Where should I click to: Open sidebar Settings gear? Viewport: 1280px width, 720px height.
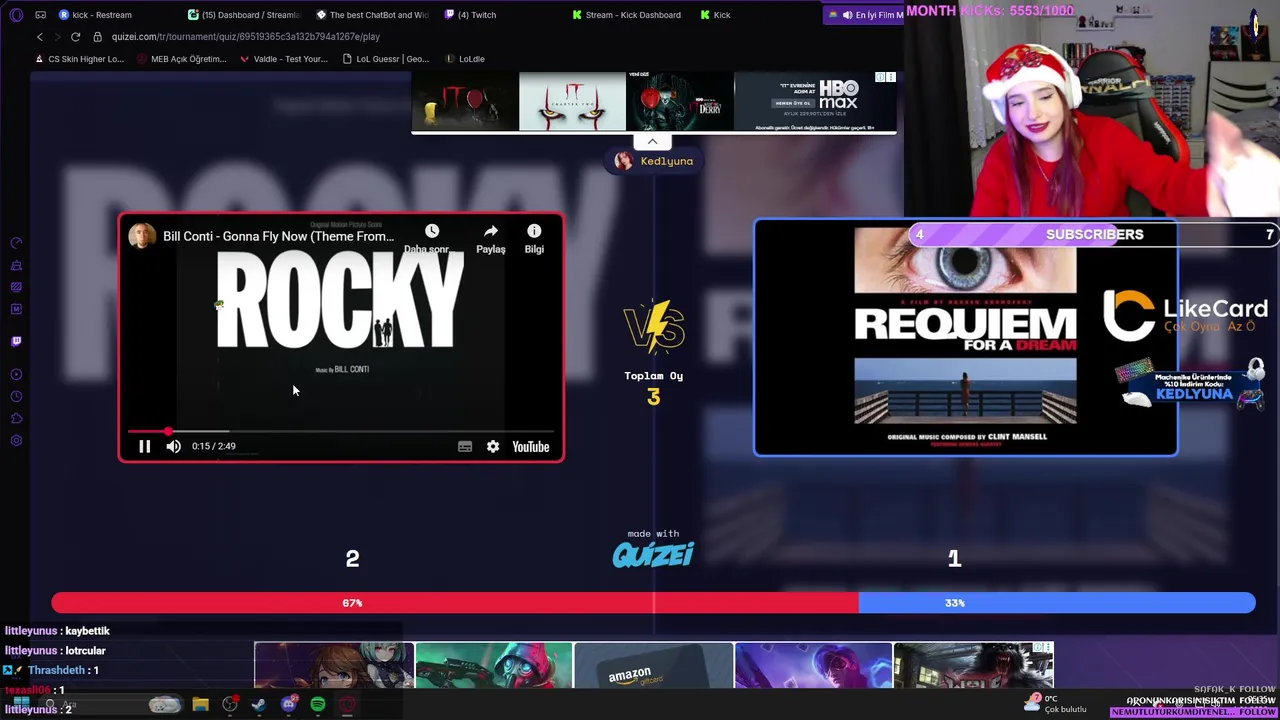[x=16, y=441]
